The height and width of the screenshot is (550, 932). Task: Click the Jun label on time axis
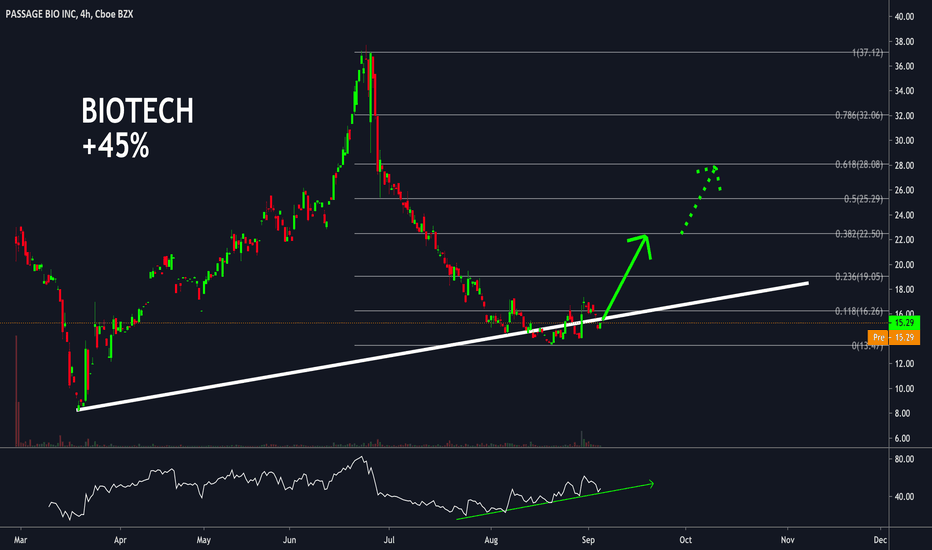(289, 540)
